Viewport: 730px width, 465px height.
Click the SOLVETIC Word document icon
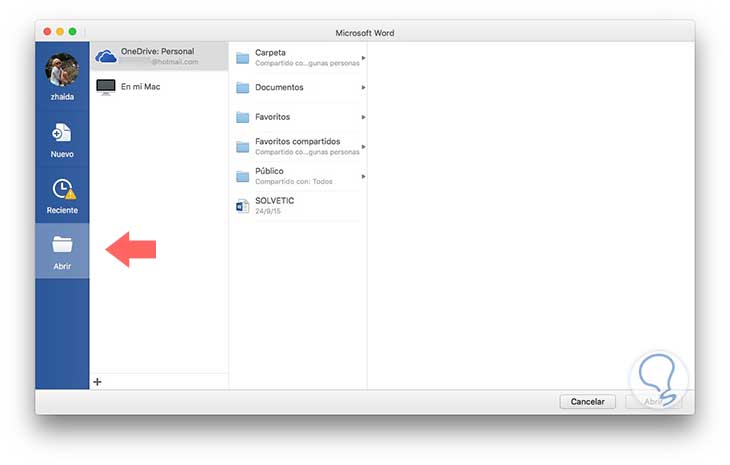pos(243,206)
